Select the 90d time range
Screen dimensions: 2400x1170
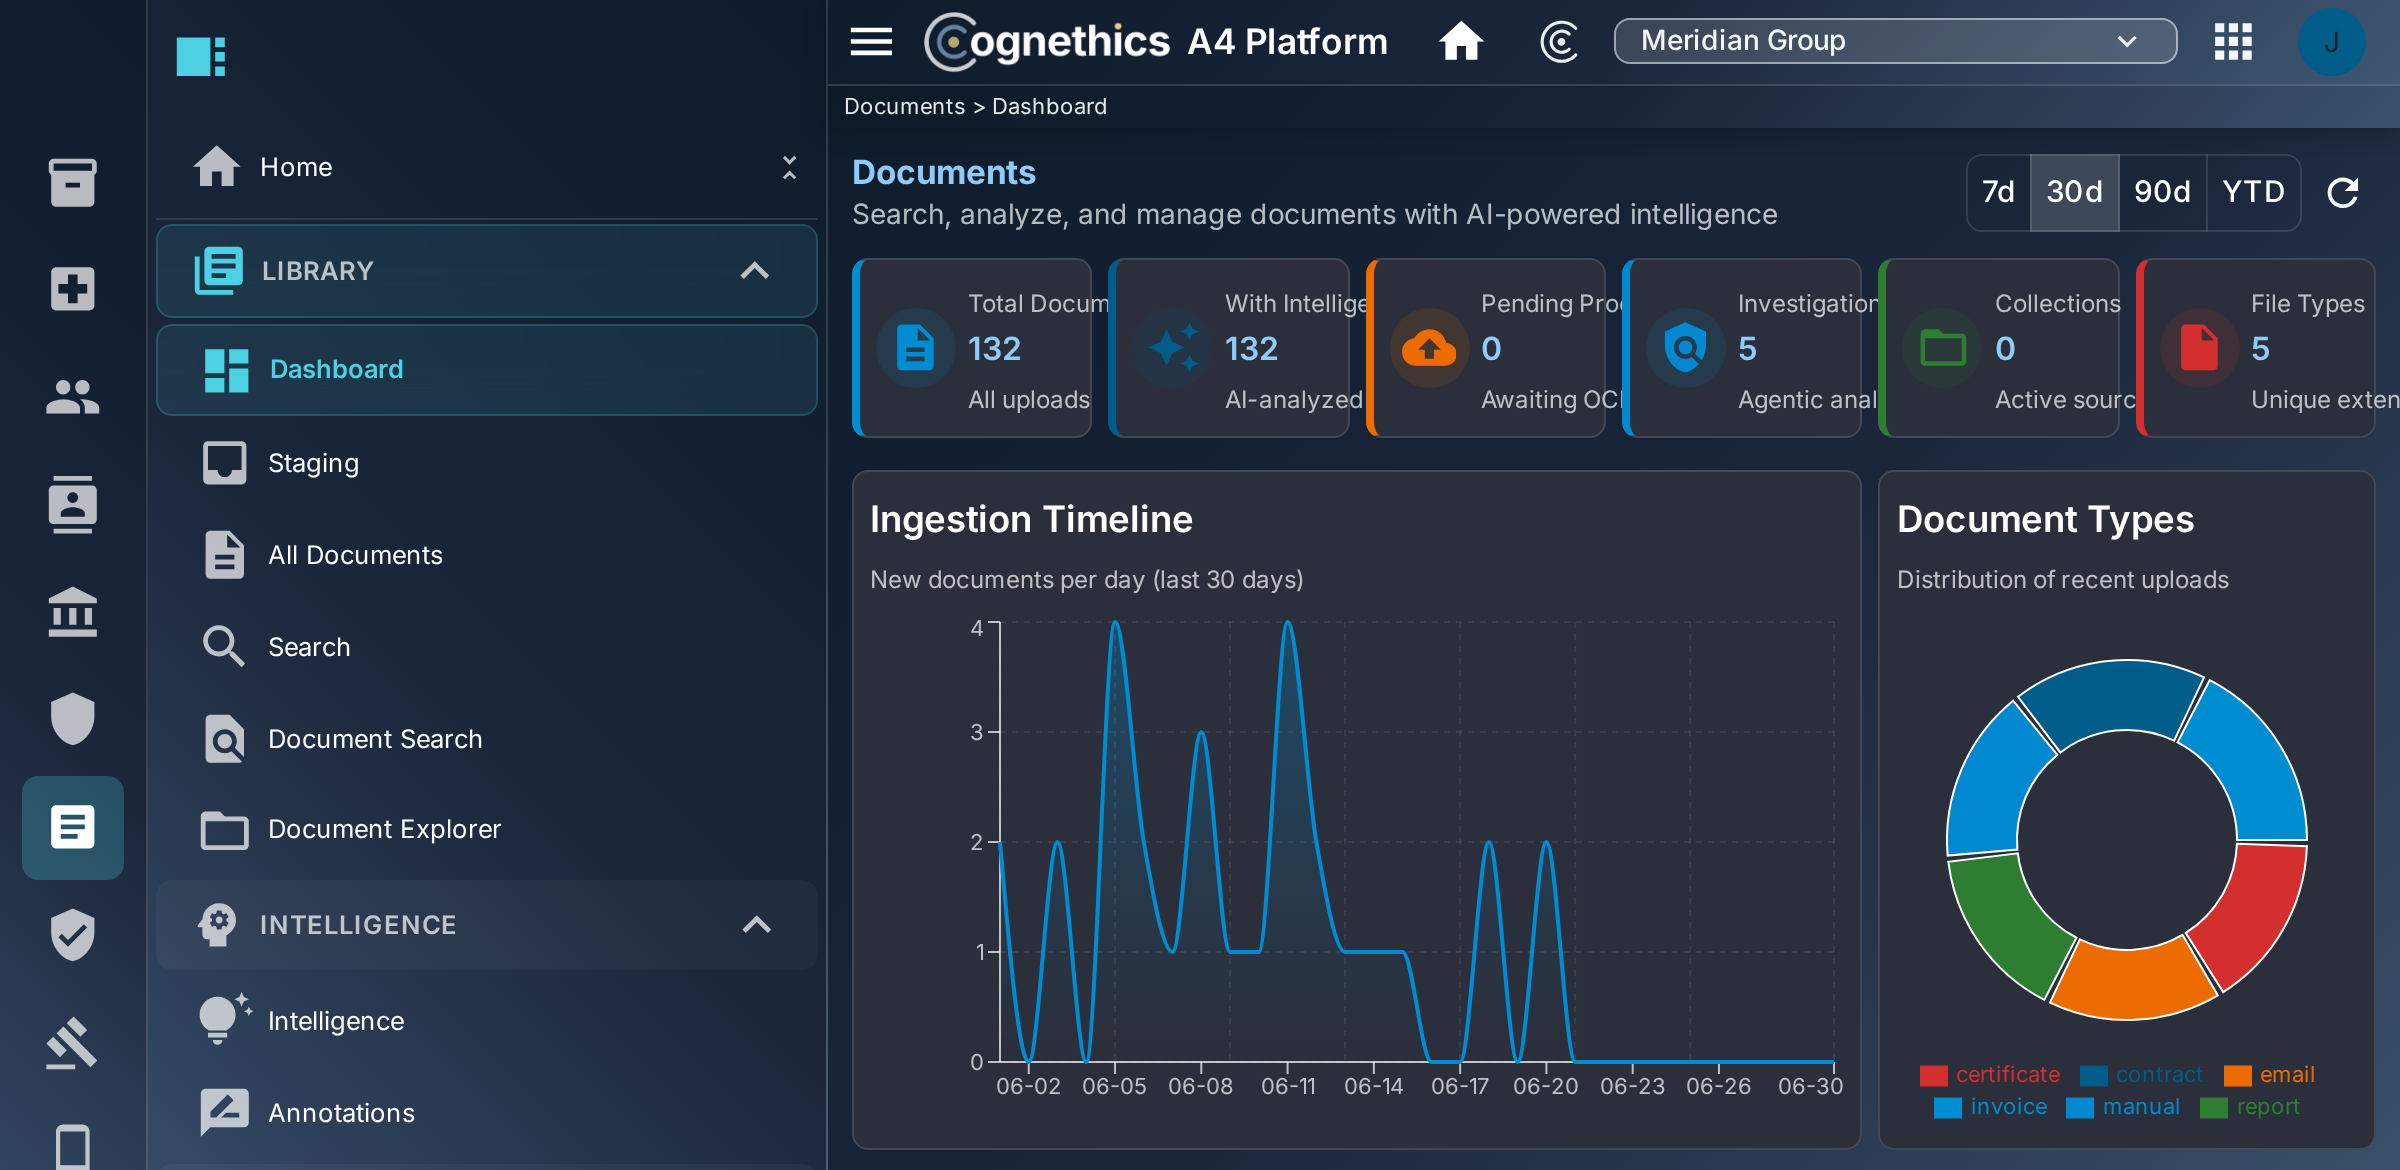pos(2162,192)
